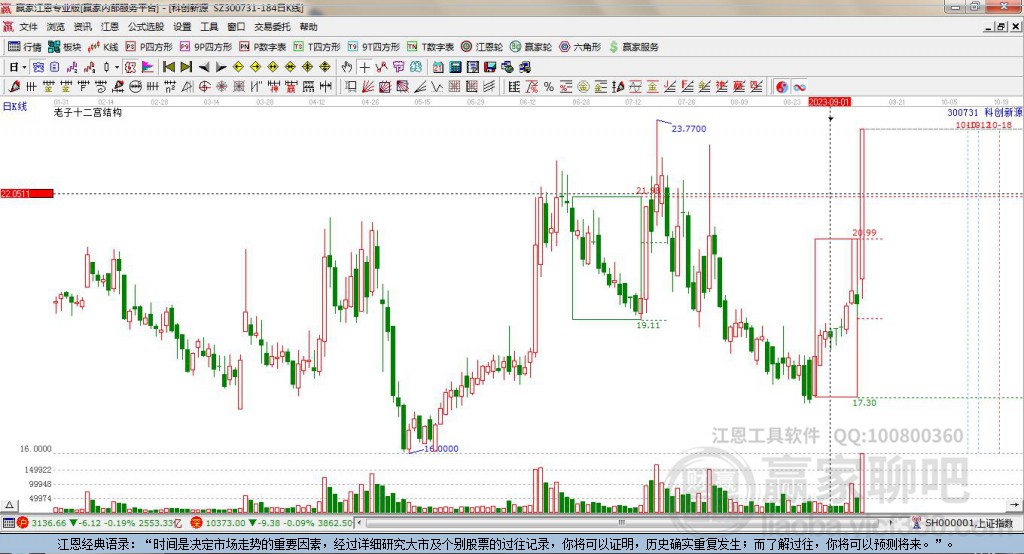The height and width of the screenshot is (554, 1024).
Task: Select the compass radial star tool
Action: [x=221, y=86]
